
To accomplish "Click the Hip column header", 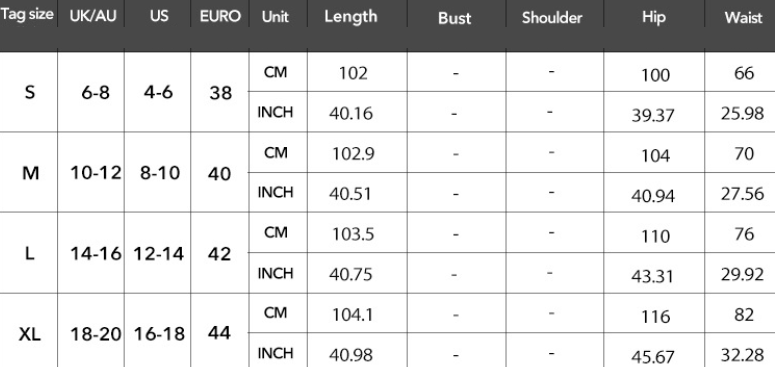I will tap(653, 17).
